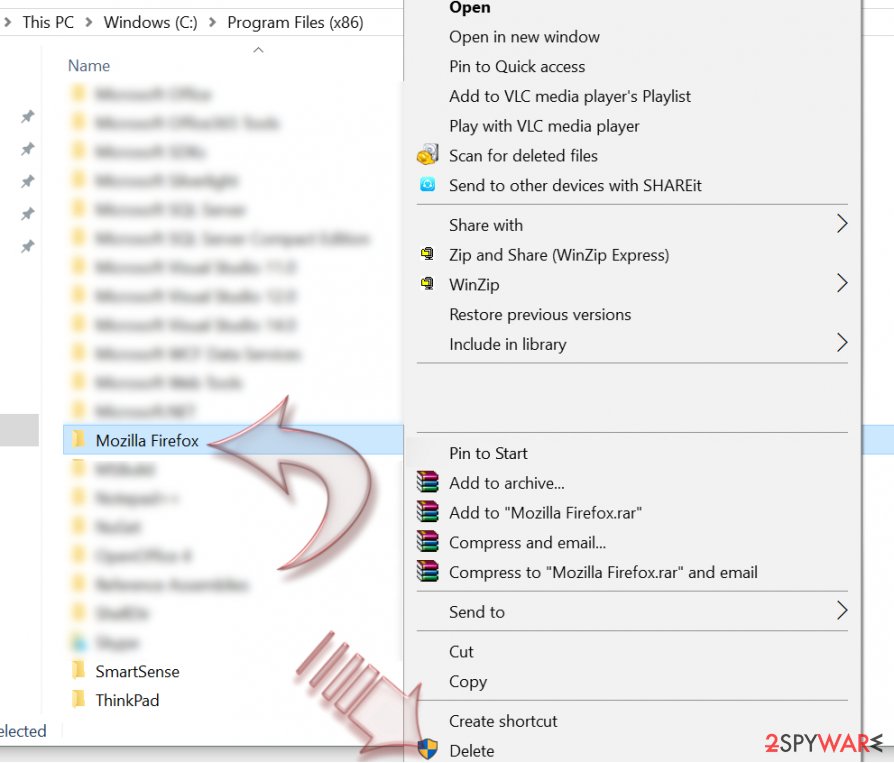Viewport: 894px width, 763px height.
Task: Click the SHAREit icon in context menu
Action: 428,185
